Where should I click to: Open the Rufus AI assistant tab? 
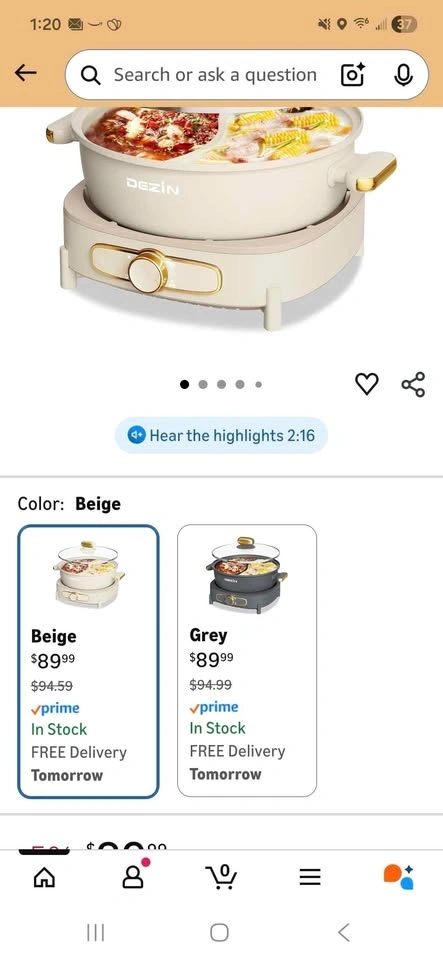399,876
